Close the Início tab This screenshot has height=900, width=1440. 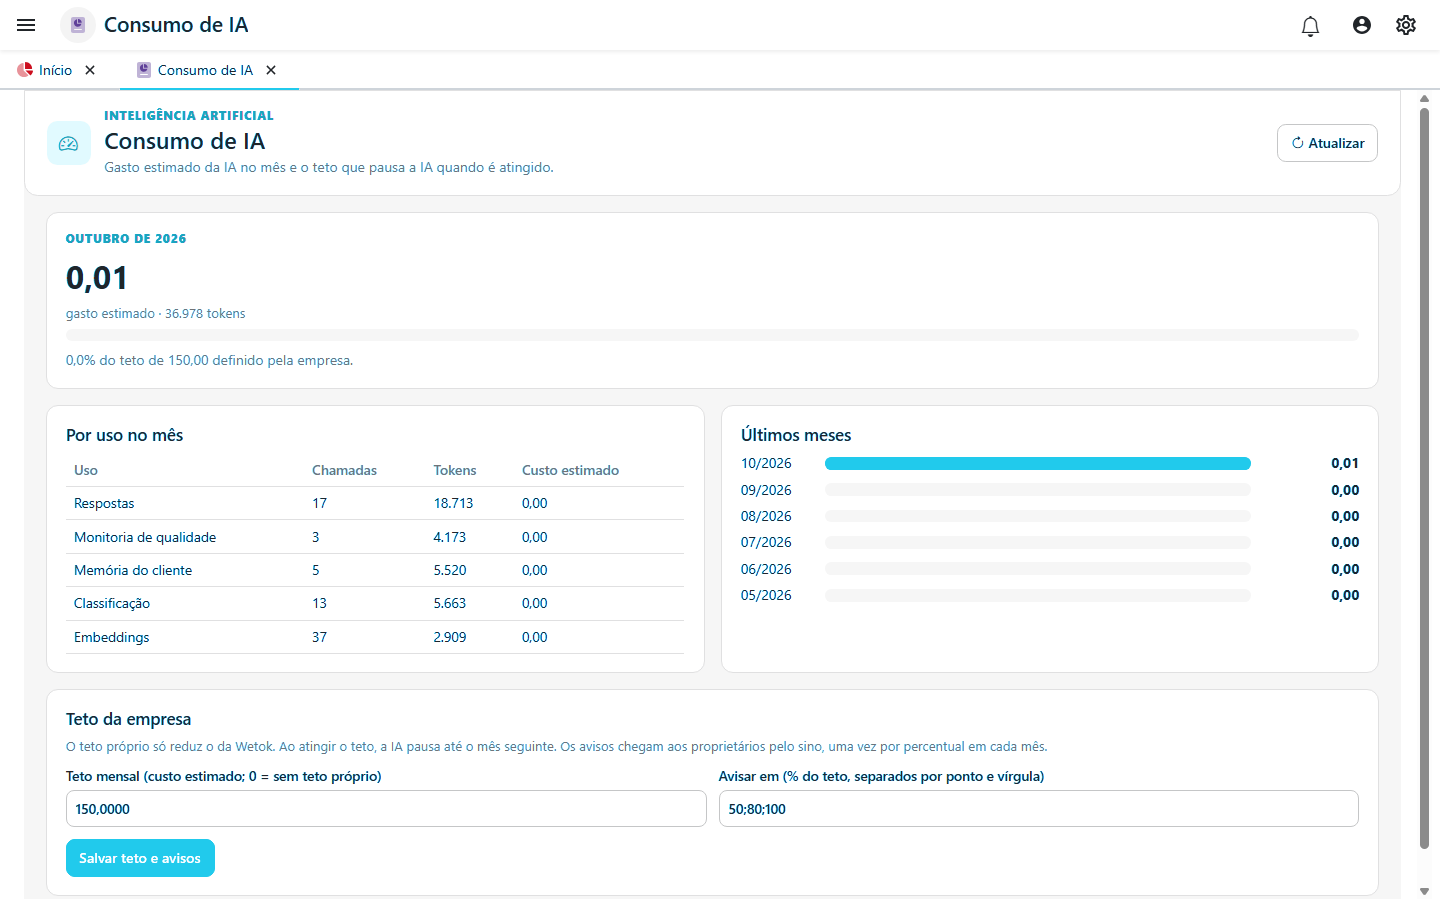[90, 70]
